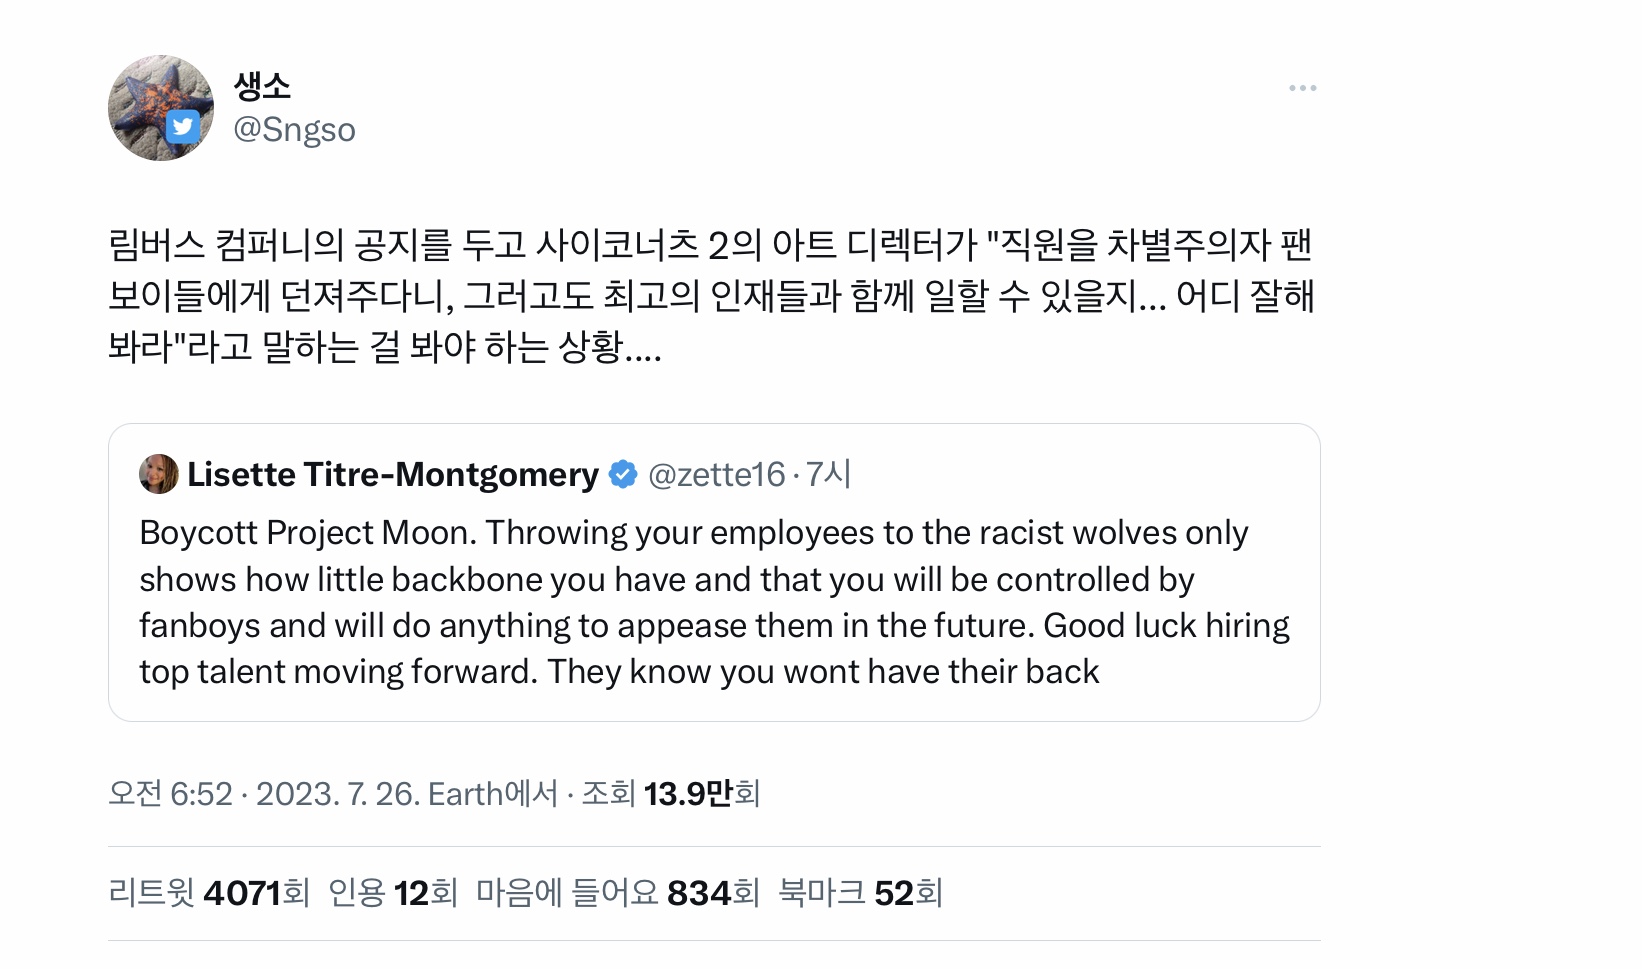Click the blue verified checkmark badge
This screenshot has height=969, width=1642.
pyautogui.click(x=623, y=474)
